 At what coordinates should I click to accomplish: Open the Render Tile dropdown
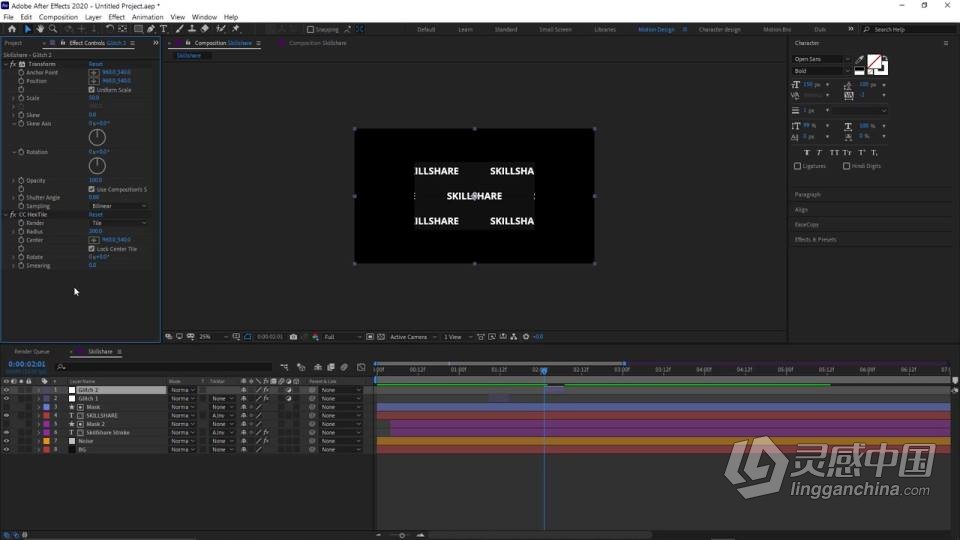coord(119,223)
